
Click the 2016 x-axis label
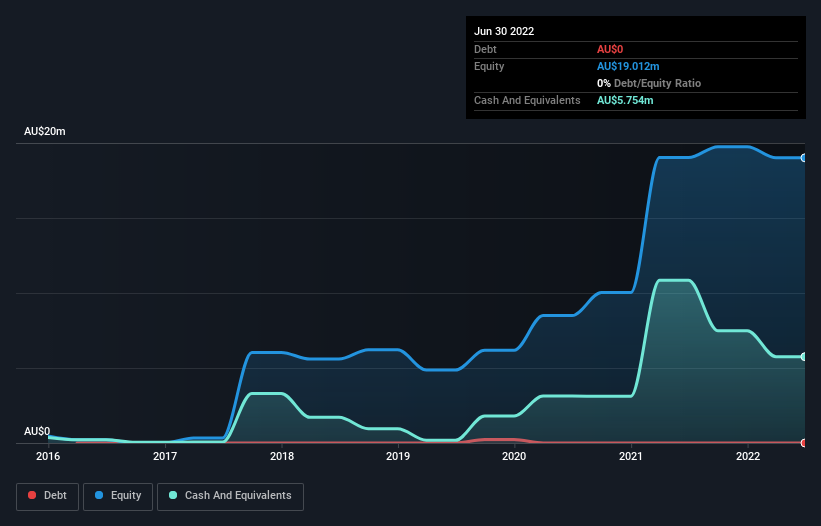[48, 456]
